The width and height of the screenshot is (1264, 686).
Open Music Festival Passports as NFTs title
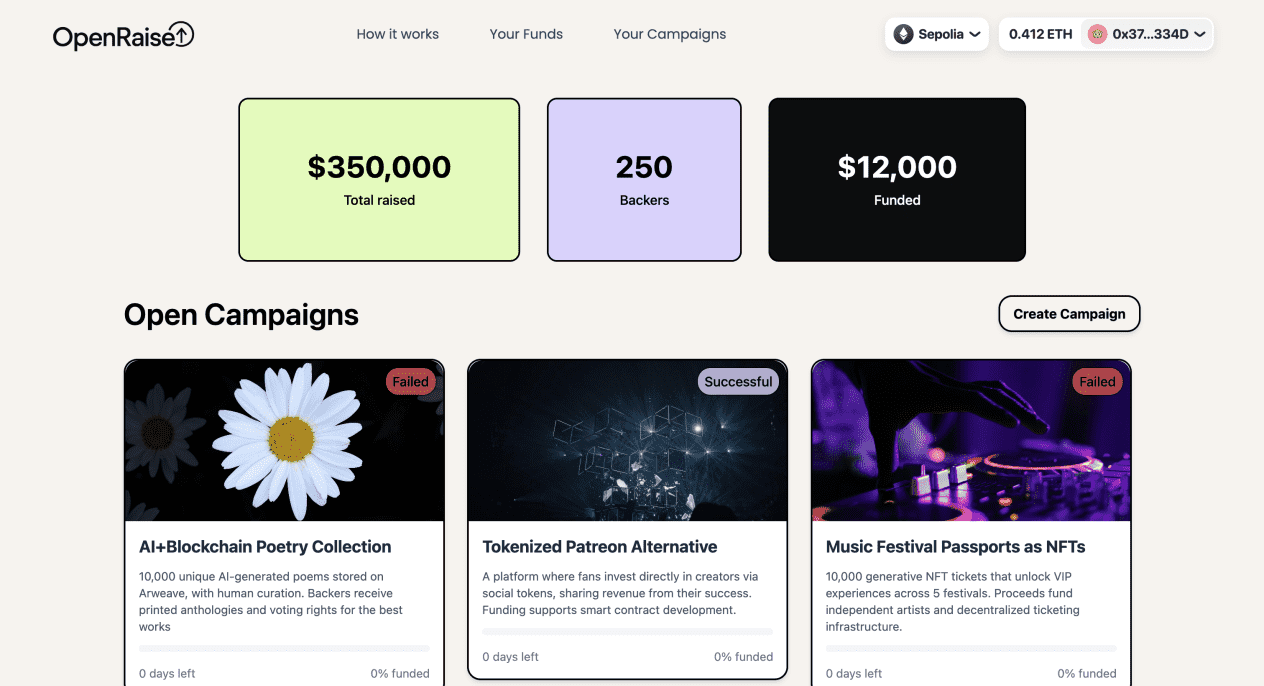[956, 547]
